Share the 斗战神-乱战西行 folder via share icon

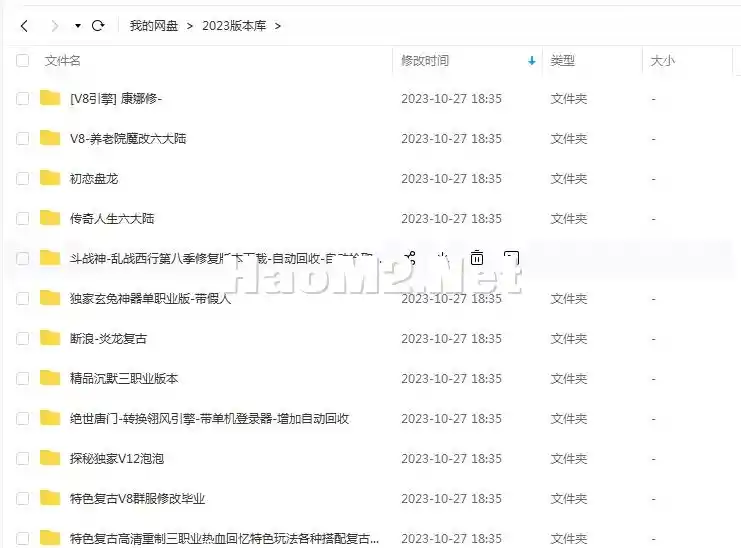tap(410, 258)
